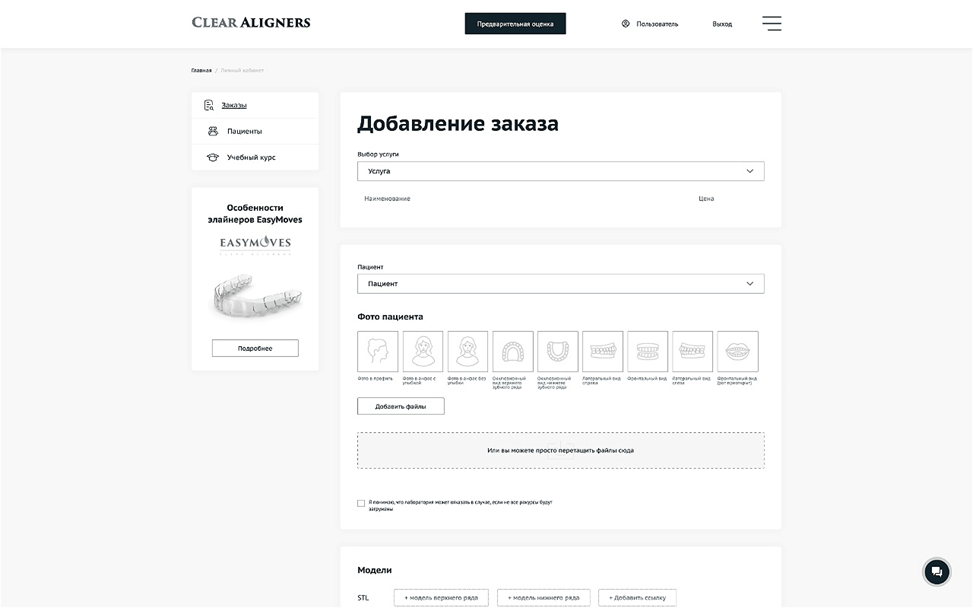The width and height of the screenshot is (973, 608).
Task: Open the Пациент patient dropdown
Action: pos(560,284)
